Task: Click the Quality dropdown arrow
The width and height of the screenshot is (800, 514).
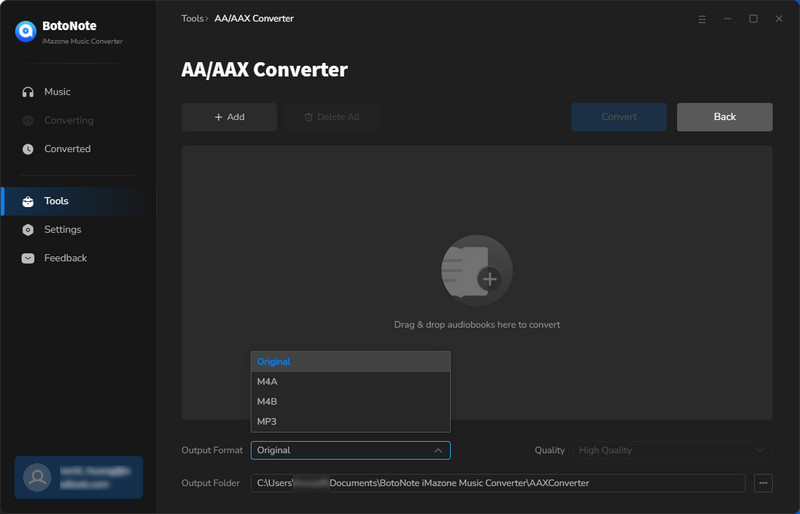Action: point(760,450)
